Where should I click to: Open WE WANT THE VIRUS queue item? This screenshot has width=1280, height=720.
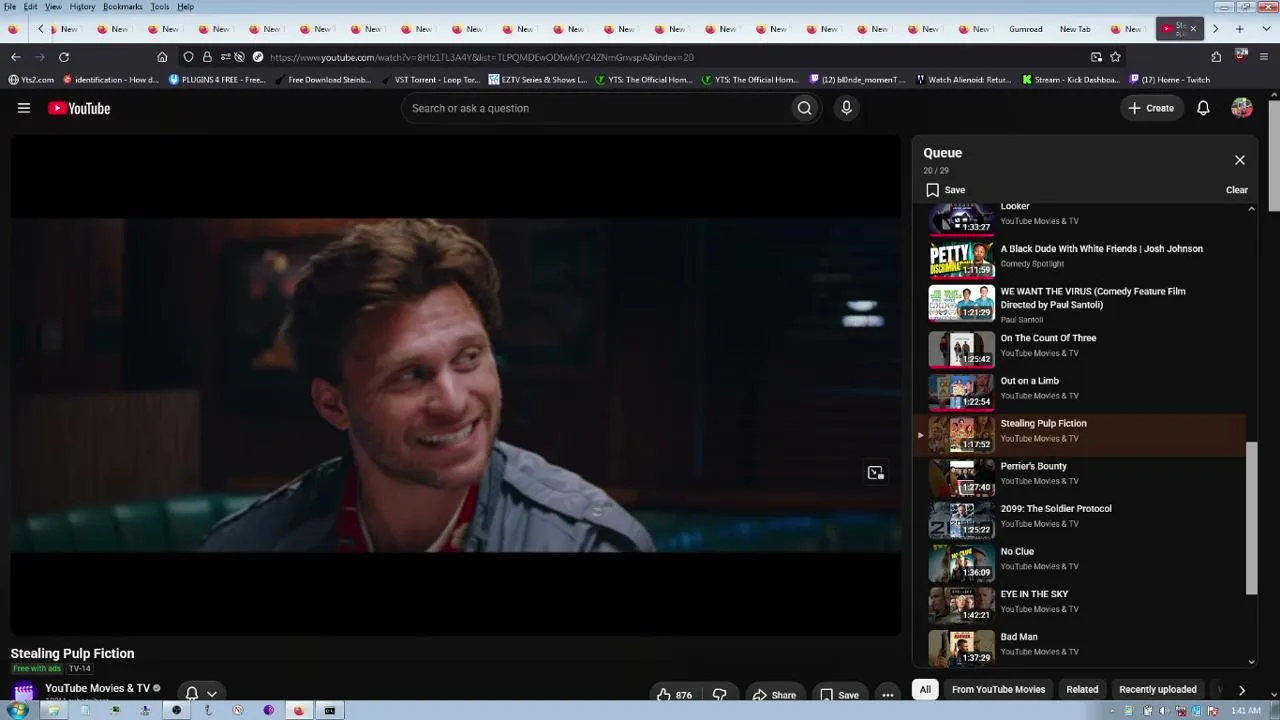1082,304
